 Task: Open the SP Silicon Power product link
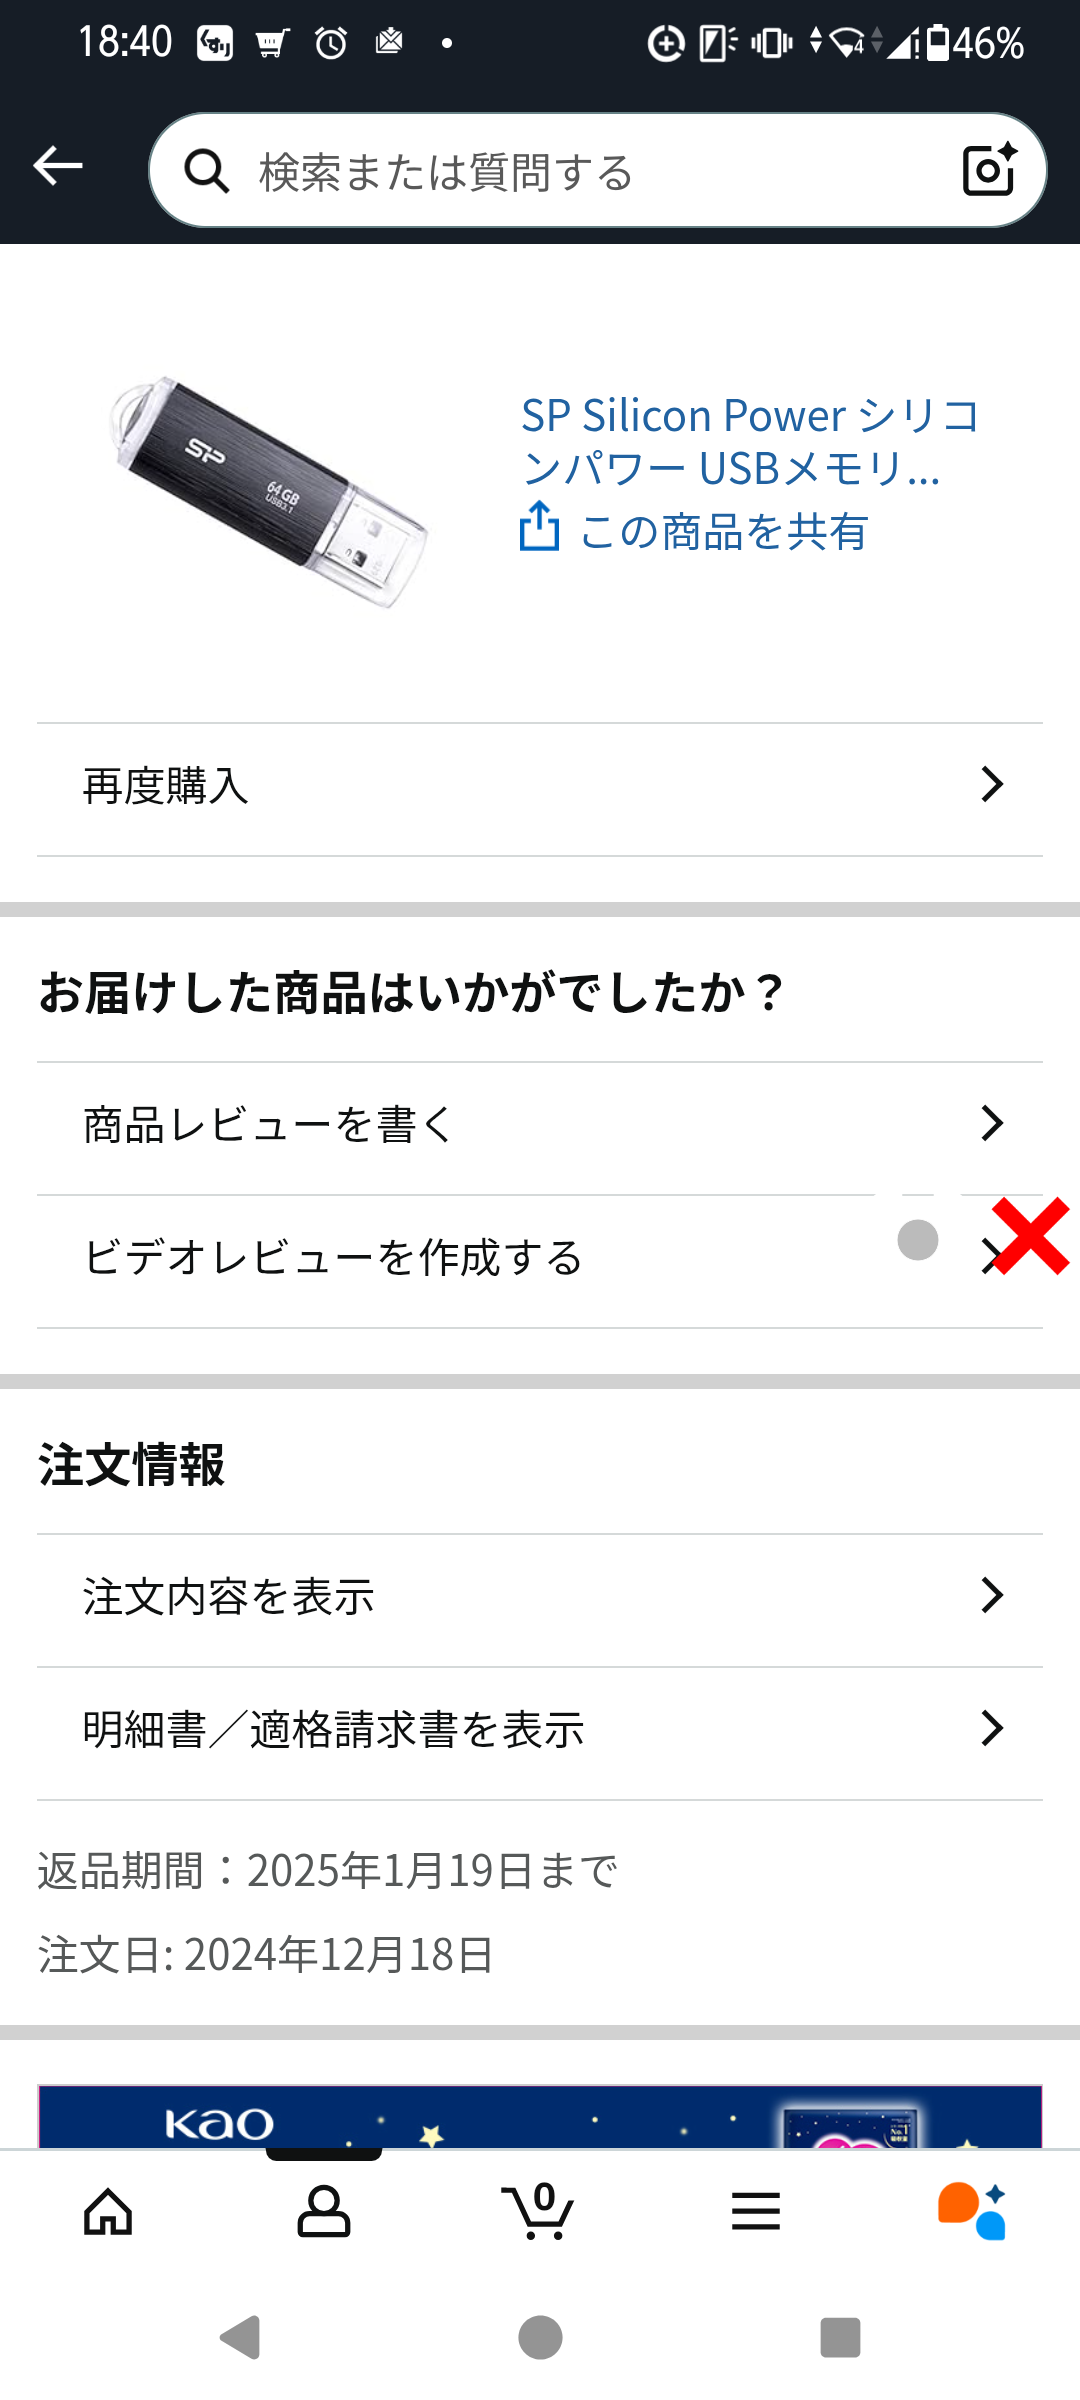750,441
